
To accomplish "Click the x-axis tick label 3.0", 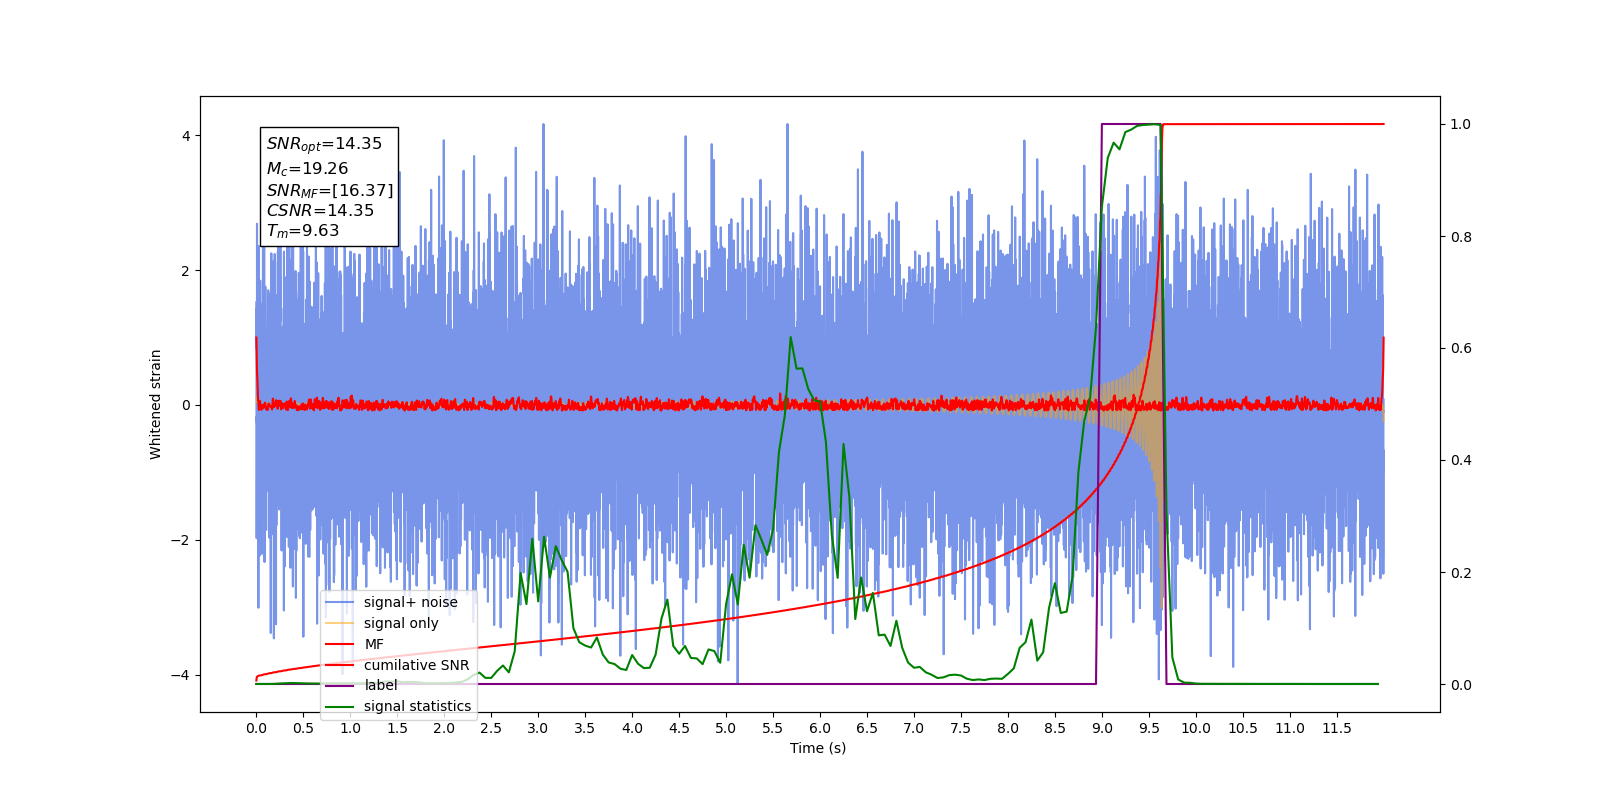I will [538, 728].
